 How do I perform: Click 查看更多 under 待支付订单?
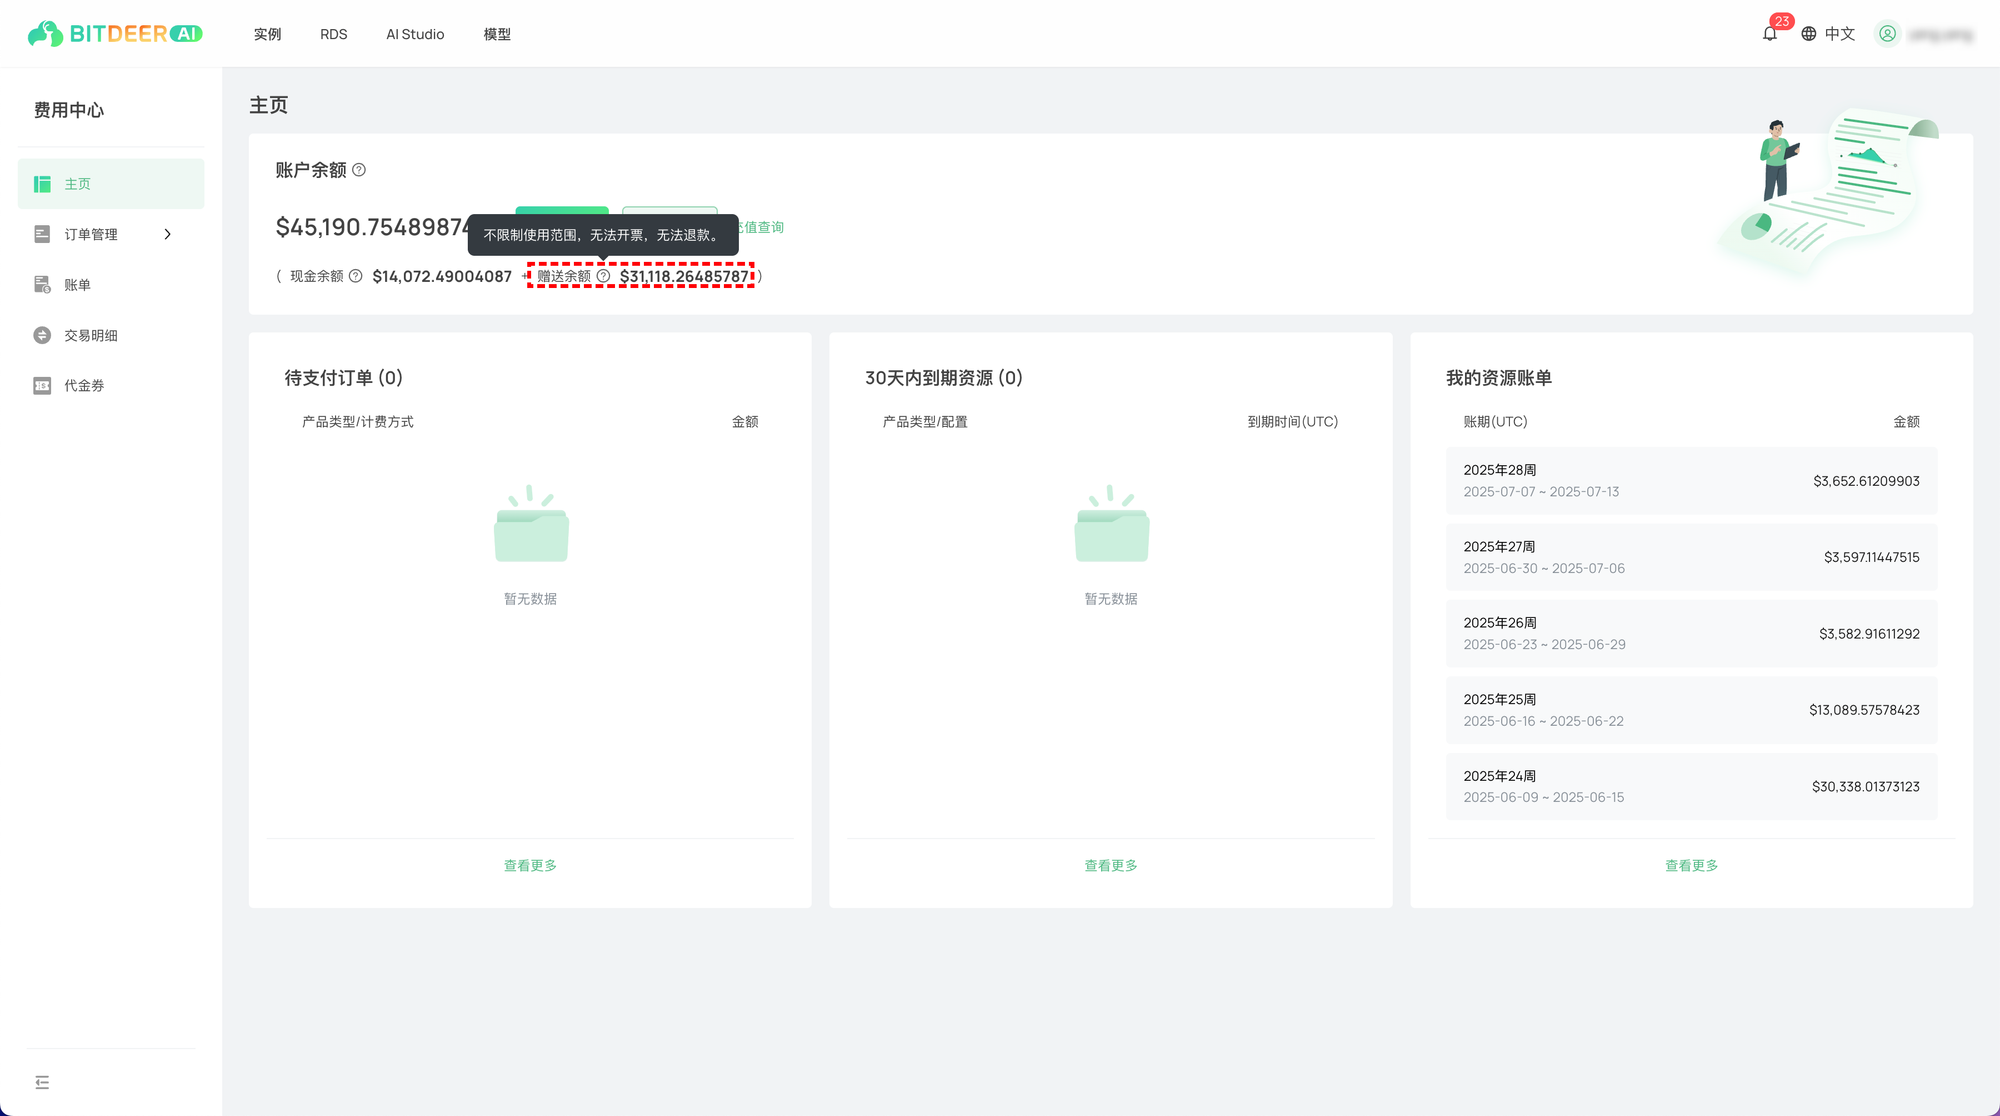(x=530, y=865)
